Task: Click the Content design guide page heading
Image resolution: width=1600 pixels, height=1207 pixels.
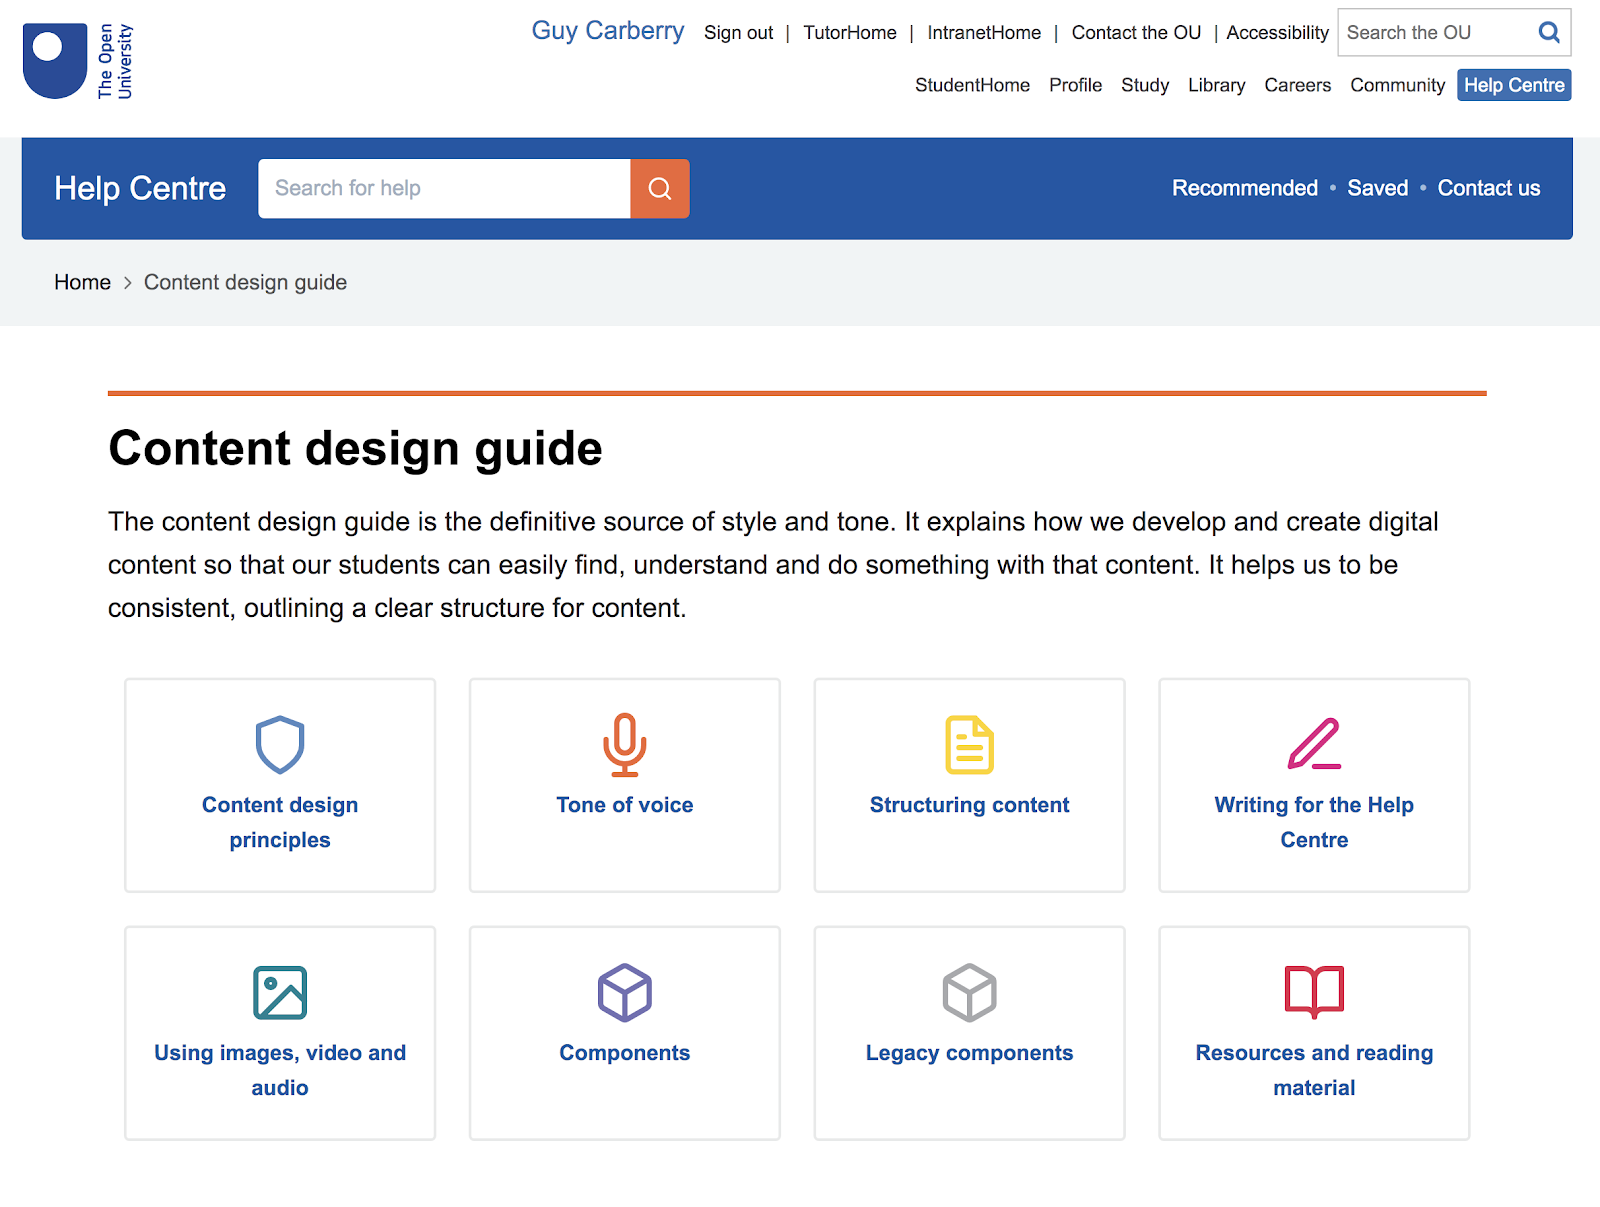Action: 355,448
